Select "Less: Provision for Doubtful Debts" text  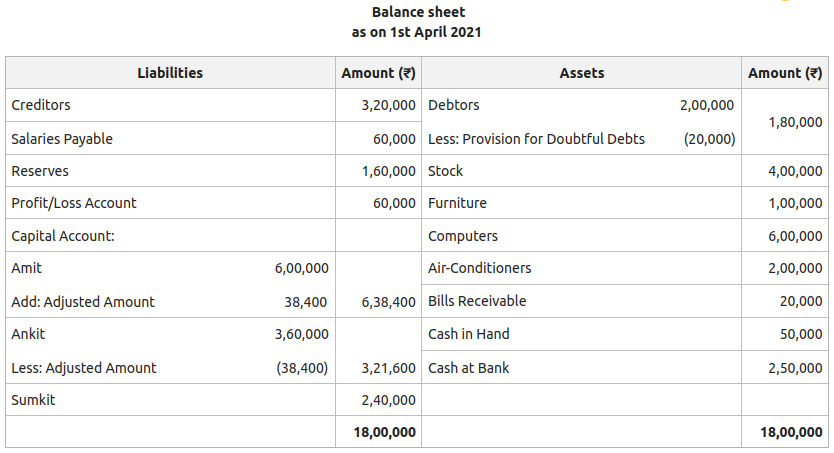point(536,139)
